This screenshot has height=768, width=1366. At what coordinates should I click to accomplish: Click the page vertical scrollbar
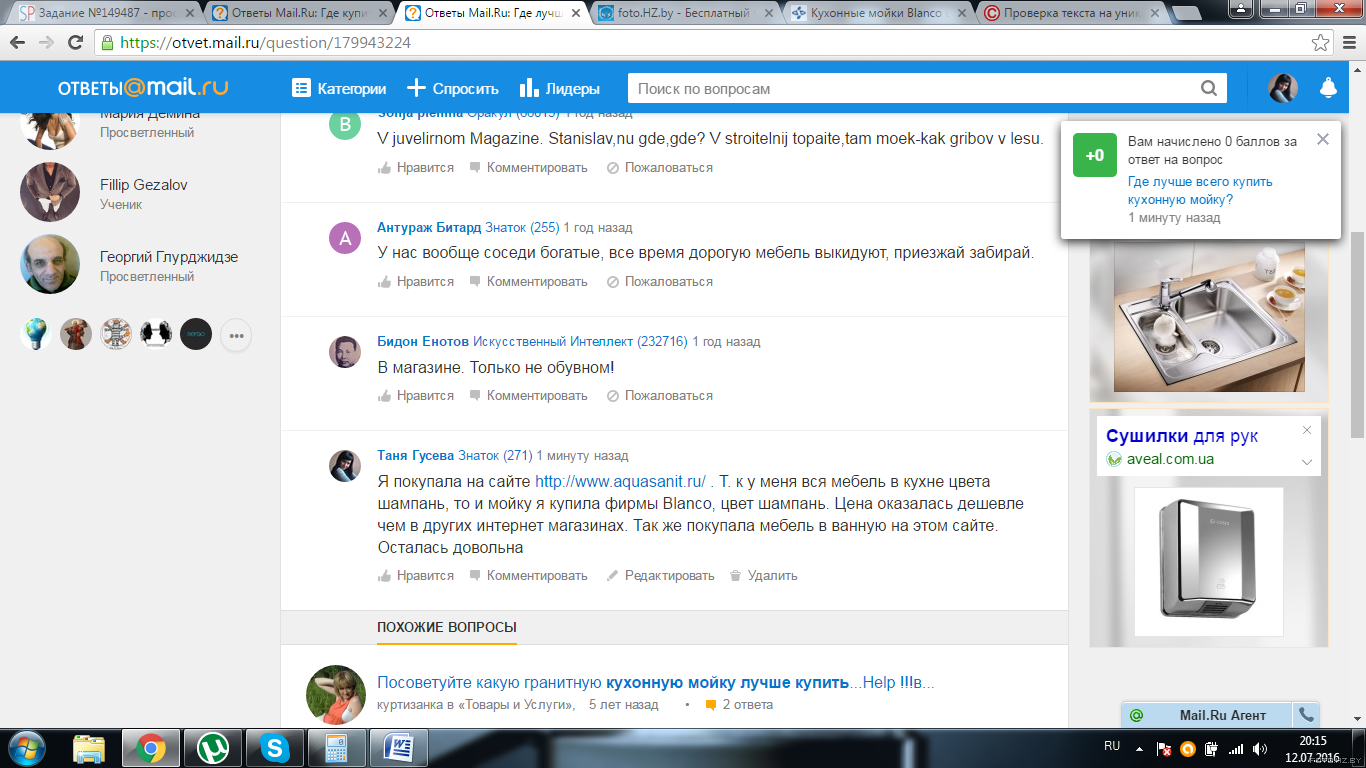coord(1357,335)
